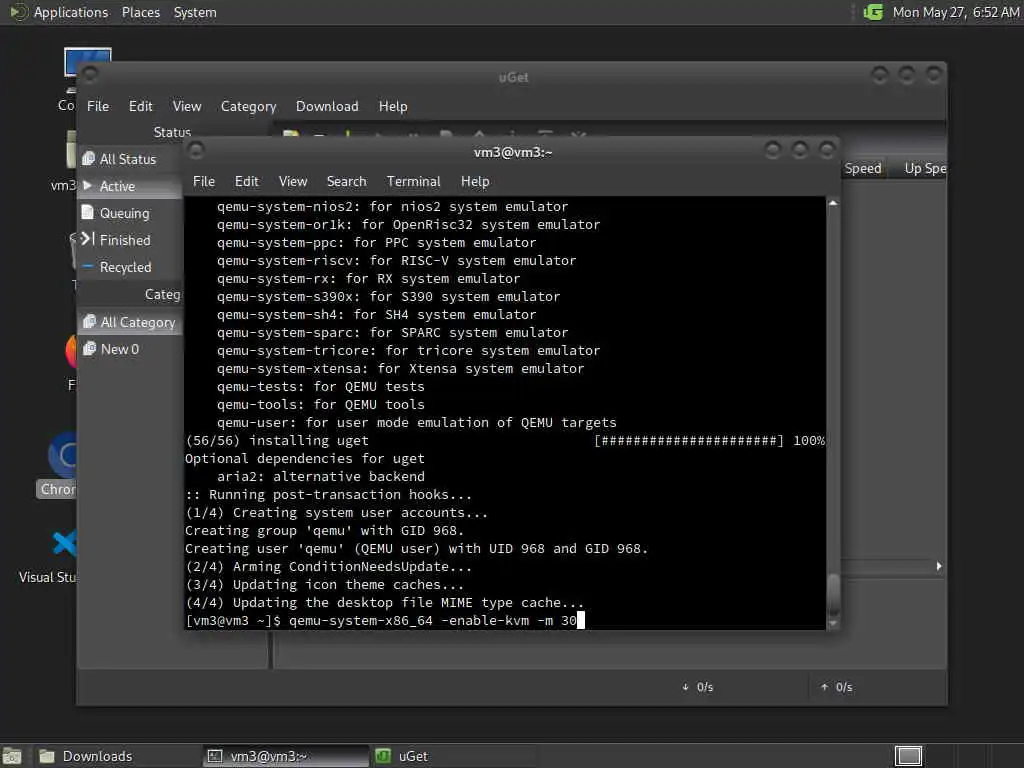Click the Recycled minus icon

[x=88, y=266]
